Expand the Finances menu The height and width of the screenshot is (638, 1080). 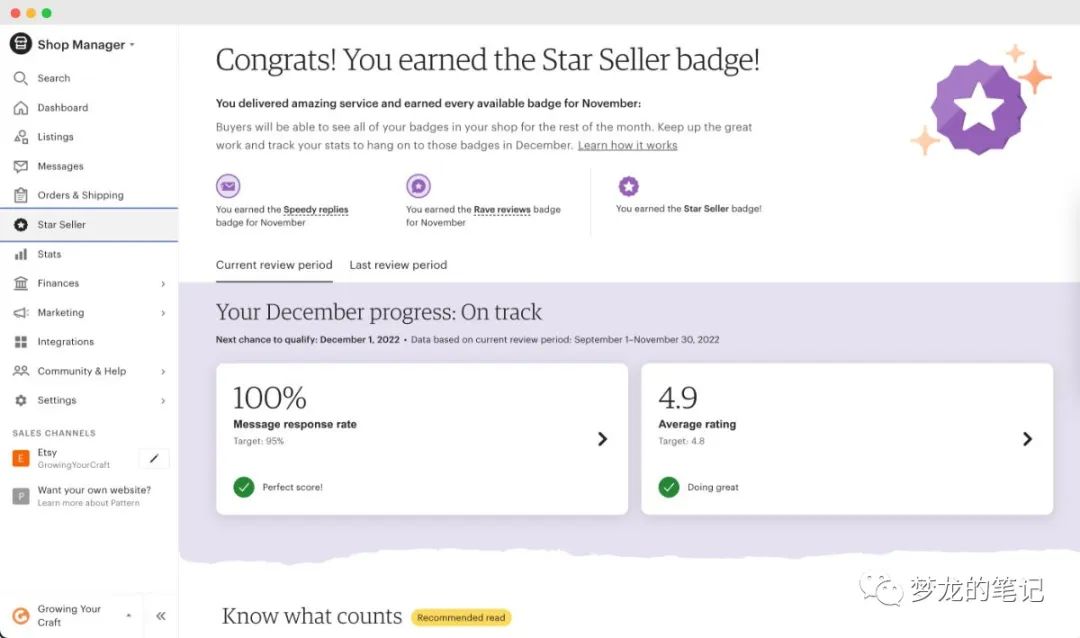[x=60, y=283]
